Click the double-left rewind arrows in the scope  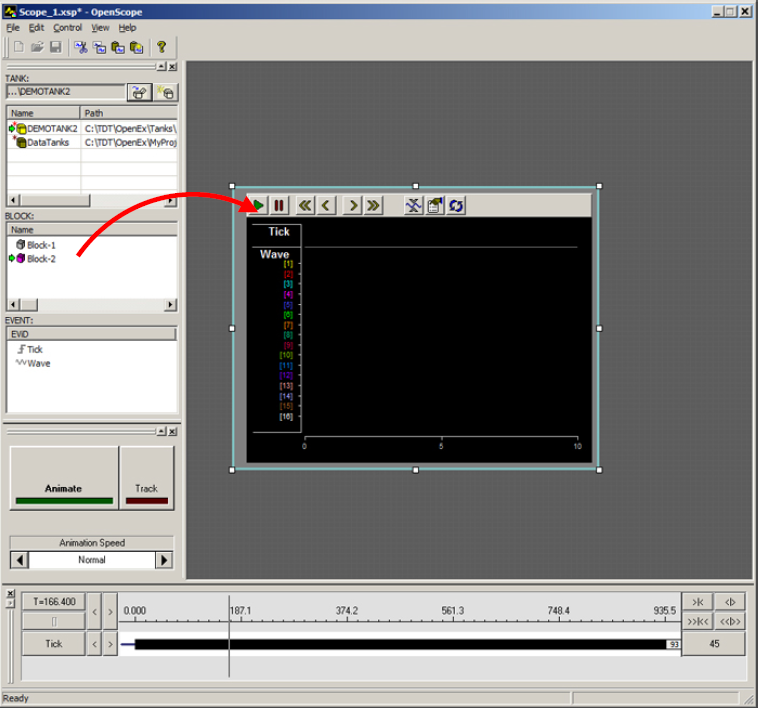click(305, 205)
